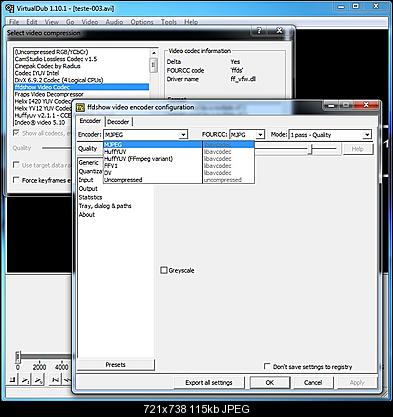Image resolution: width=393 pixels, height=417 pixels.
Task: Collapse the Encoder combo box arrow
Action: [x=183, y=135]
